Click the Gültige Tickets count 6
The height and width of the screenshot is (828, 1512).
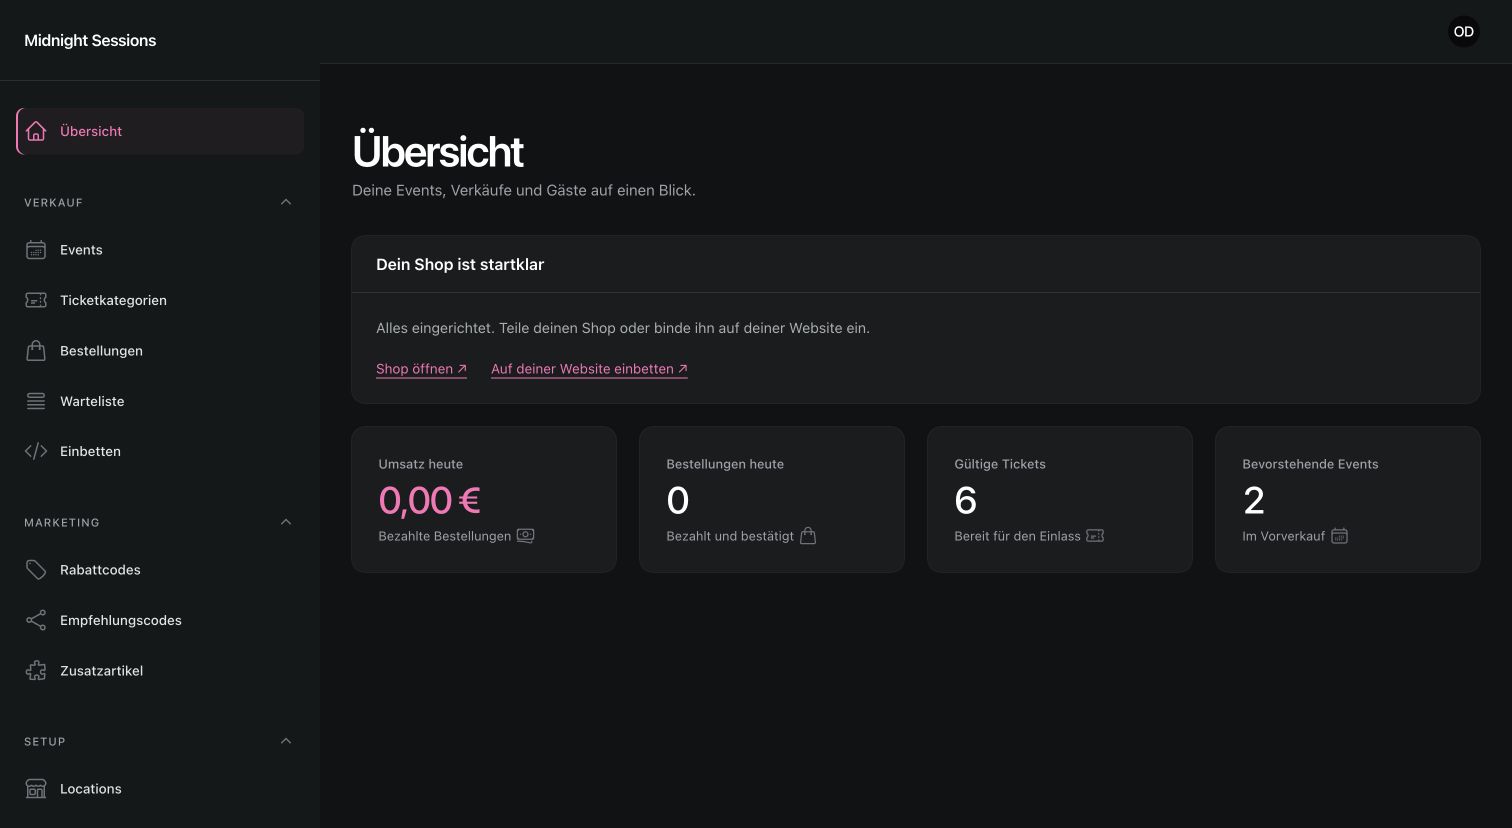coord(966,500)
